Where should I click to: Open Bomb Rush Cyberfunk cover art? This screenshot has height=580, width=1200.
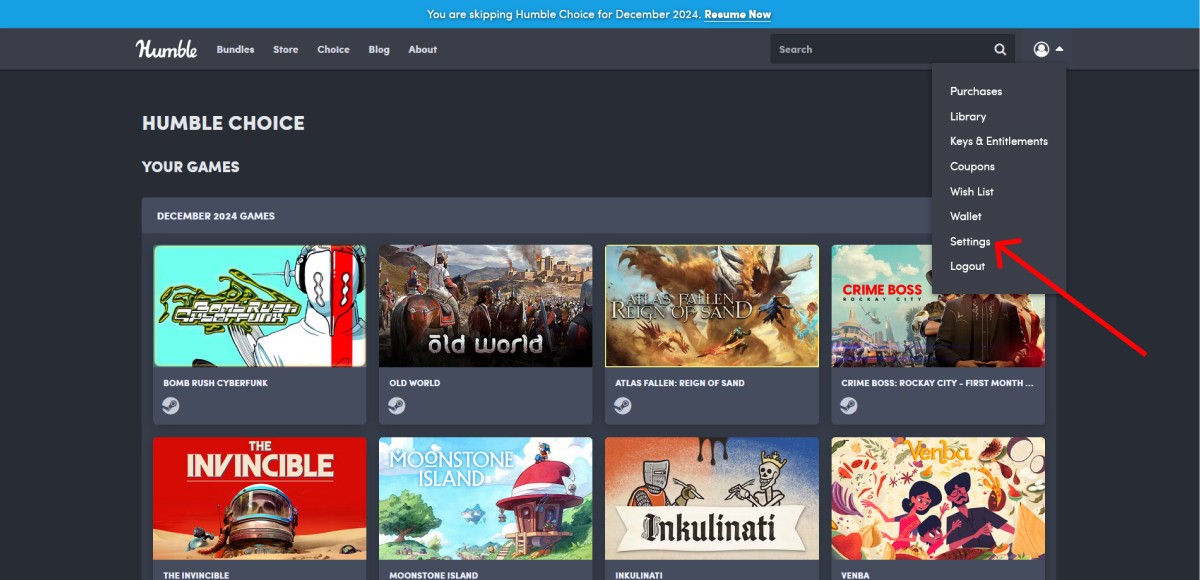[260, 306]
